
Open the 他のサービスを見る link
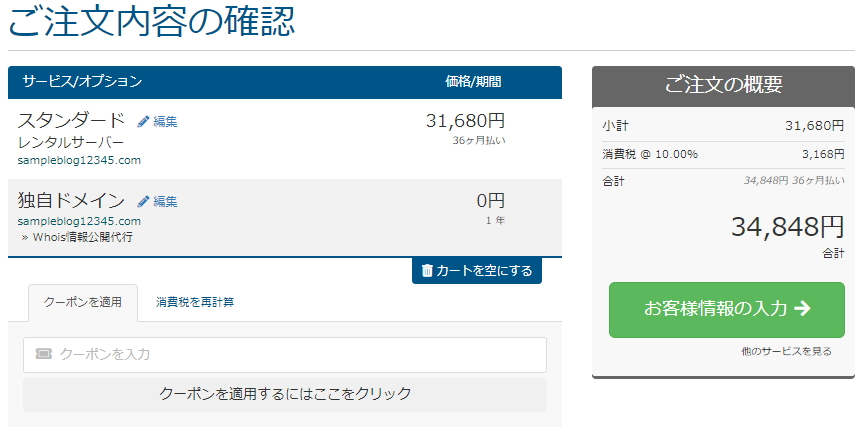(786, 351)
